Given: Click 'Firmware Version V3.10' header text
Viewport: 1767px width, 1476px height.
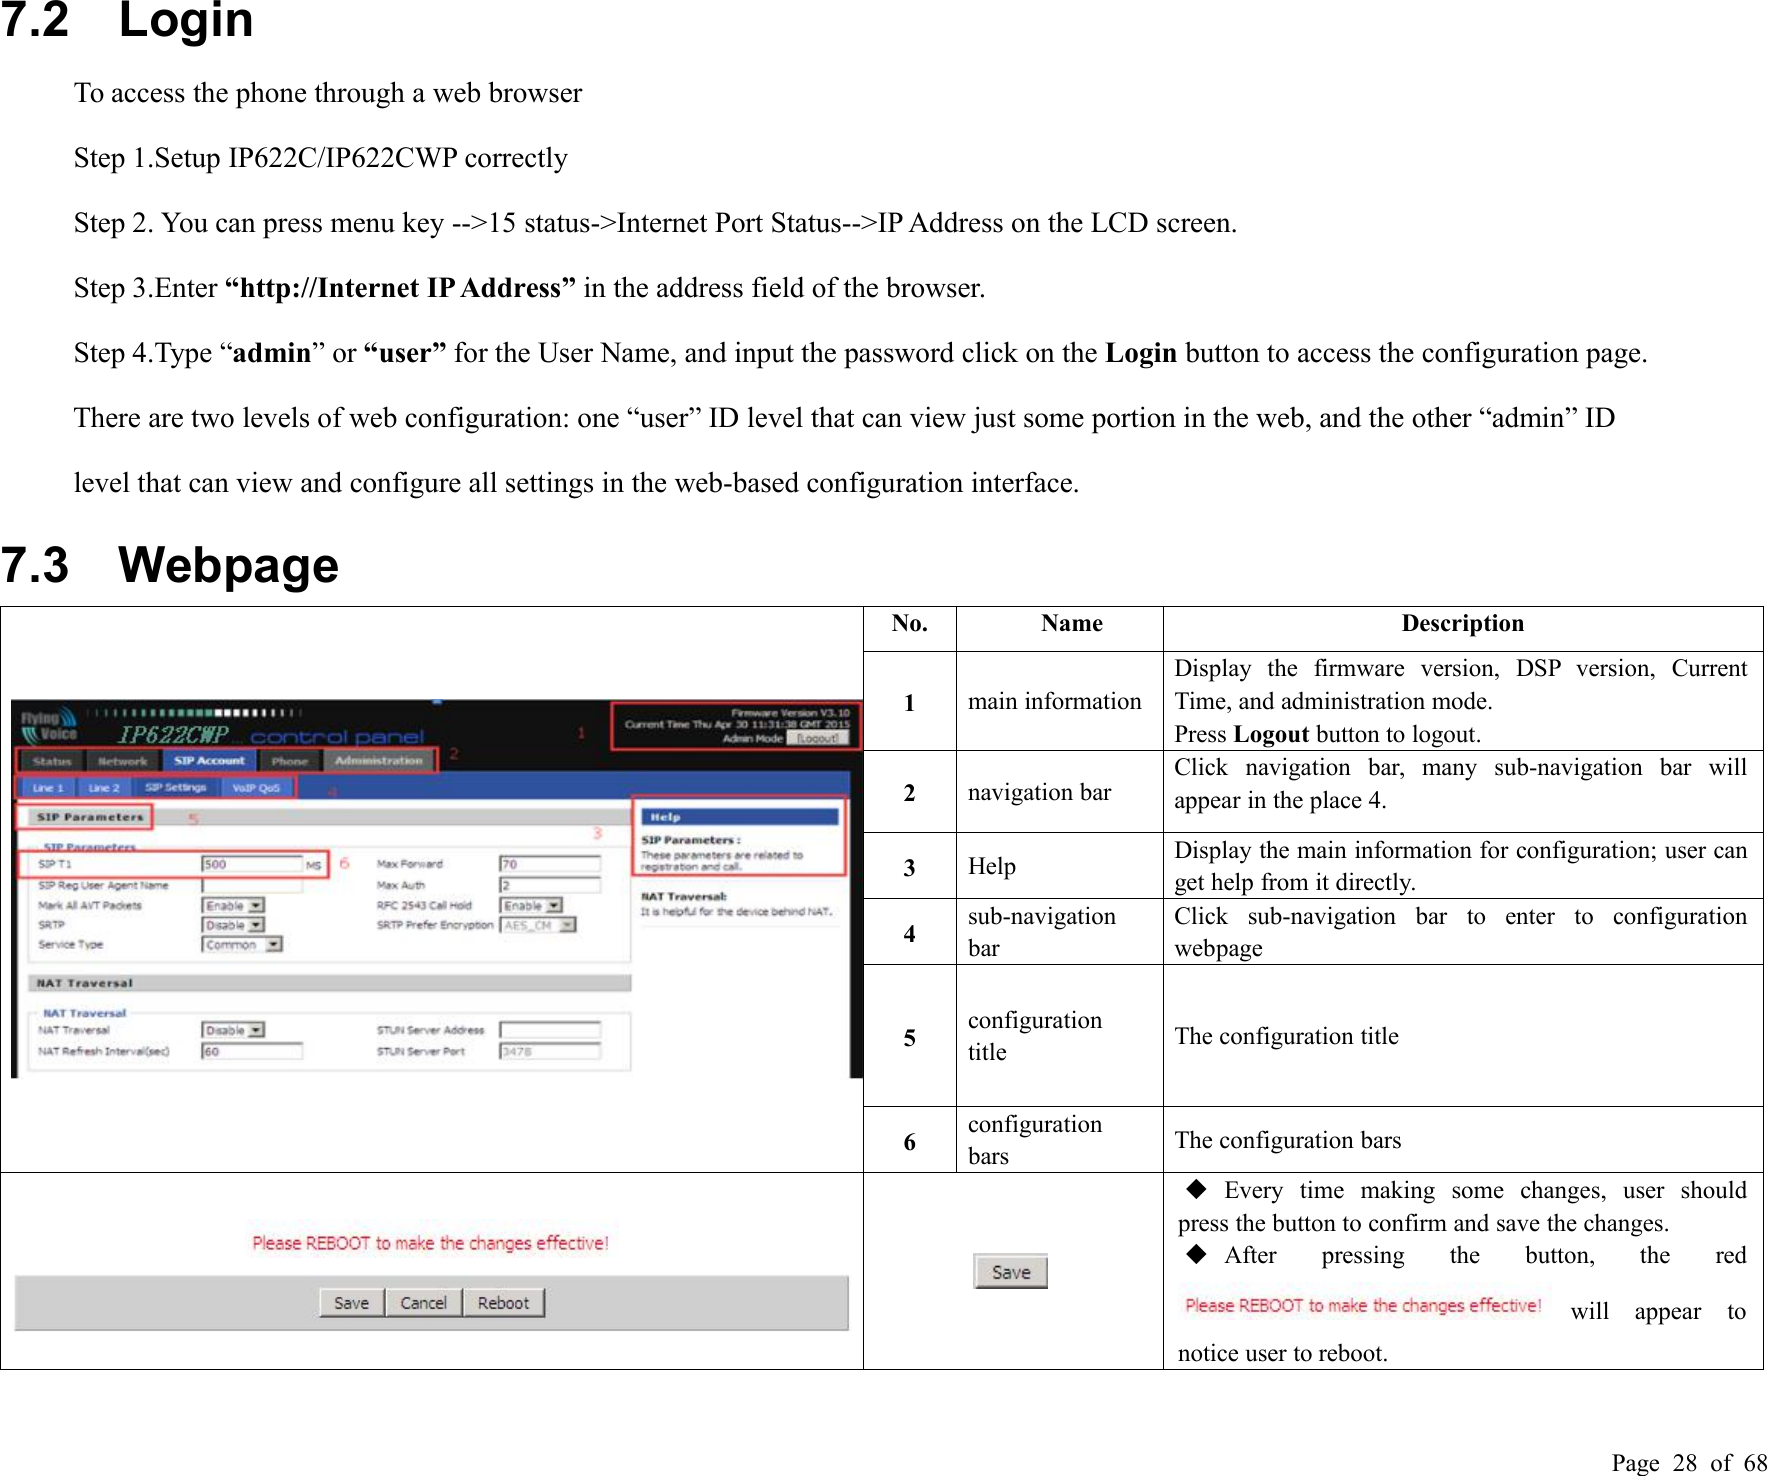Looking at the screenshot, I should [x=790, y=713].
